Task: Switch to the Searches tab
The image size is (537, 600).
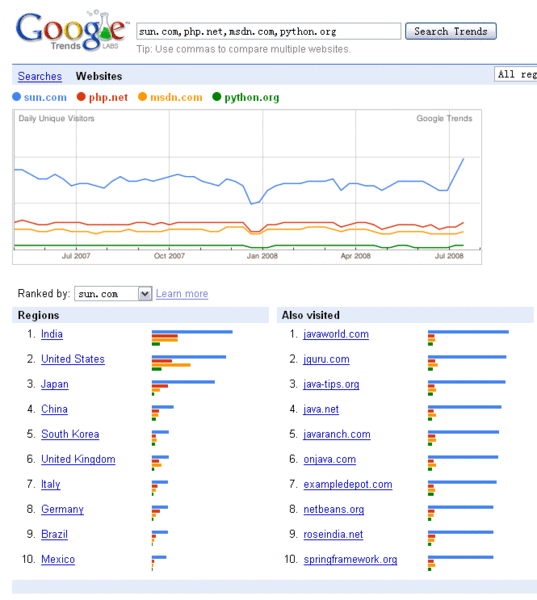Action: tap(40, 76)
